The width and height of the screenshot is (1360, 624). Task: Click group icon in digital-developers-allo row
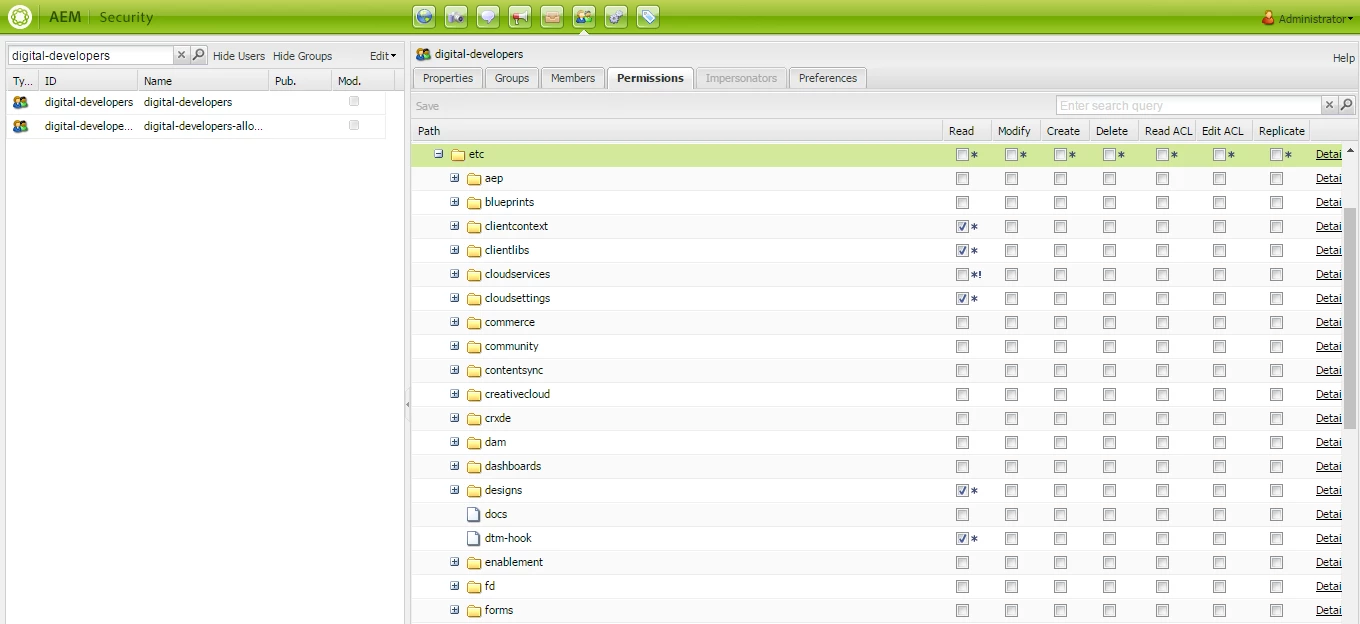(x=21, y=126)
